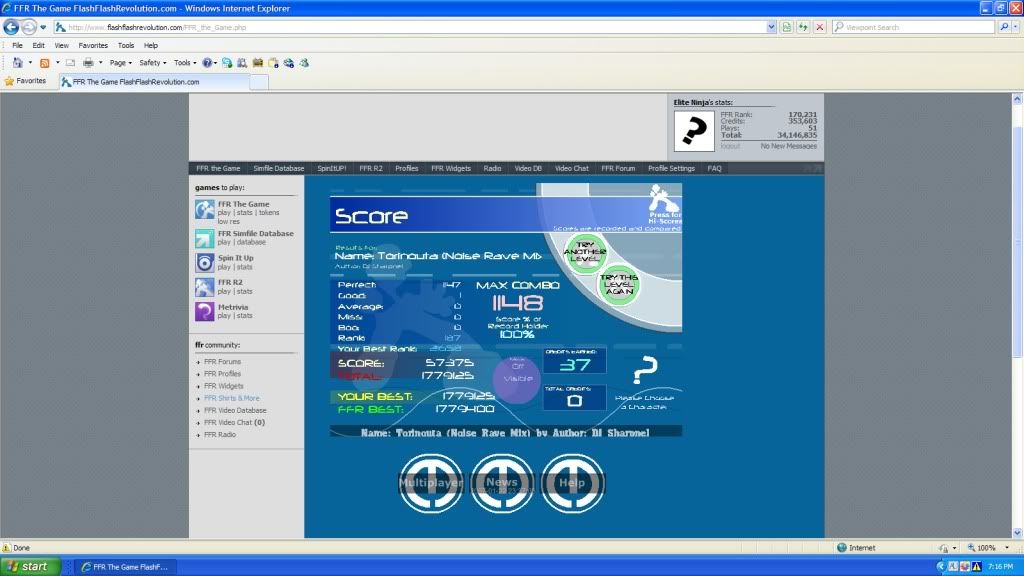The width and height of the screenshot is (1024, 576).
Task: Click the FFR The Game sidebar icon
Action: coord(204,209)
